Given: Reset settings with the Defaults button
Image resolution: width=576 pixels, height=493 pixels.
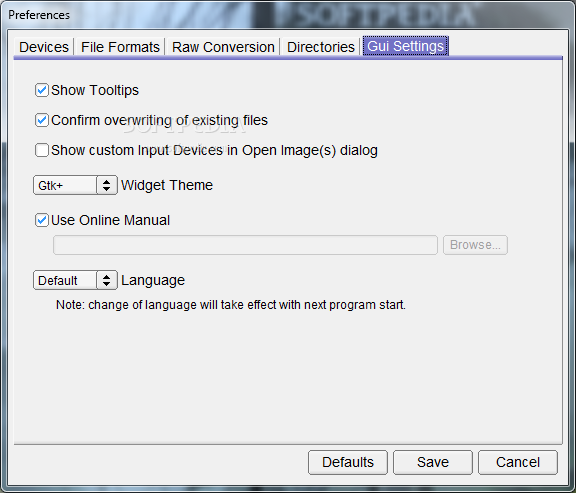Looking at the screenshot, I should tap(348, 462).
